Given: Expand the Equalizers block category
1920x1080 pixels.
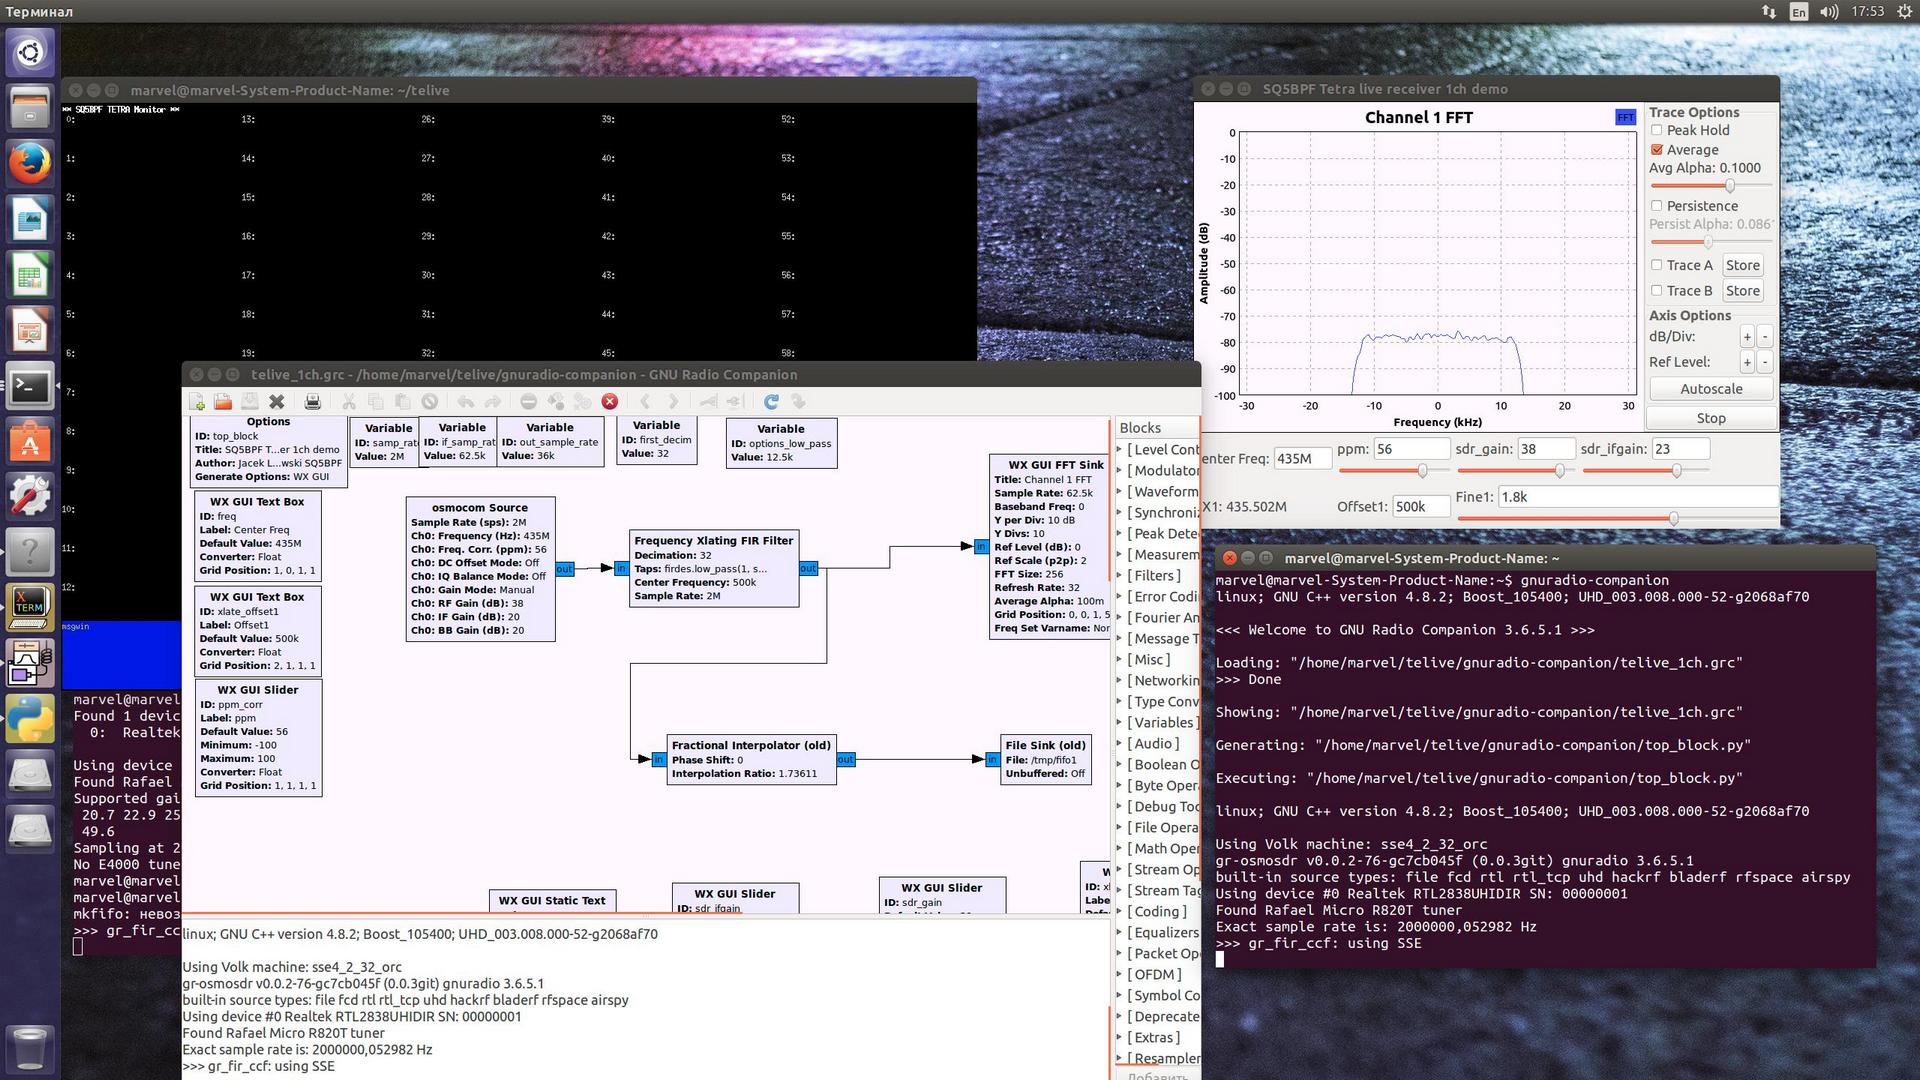Looking at the screenshot, I should [1120, 933].
